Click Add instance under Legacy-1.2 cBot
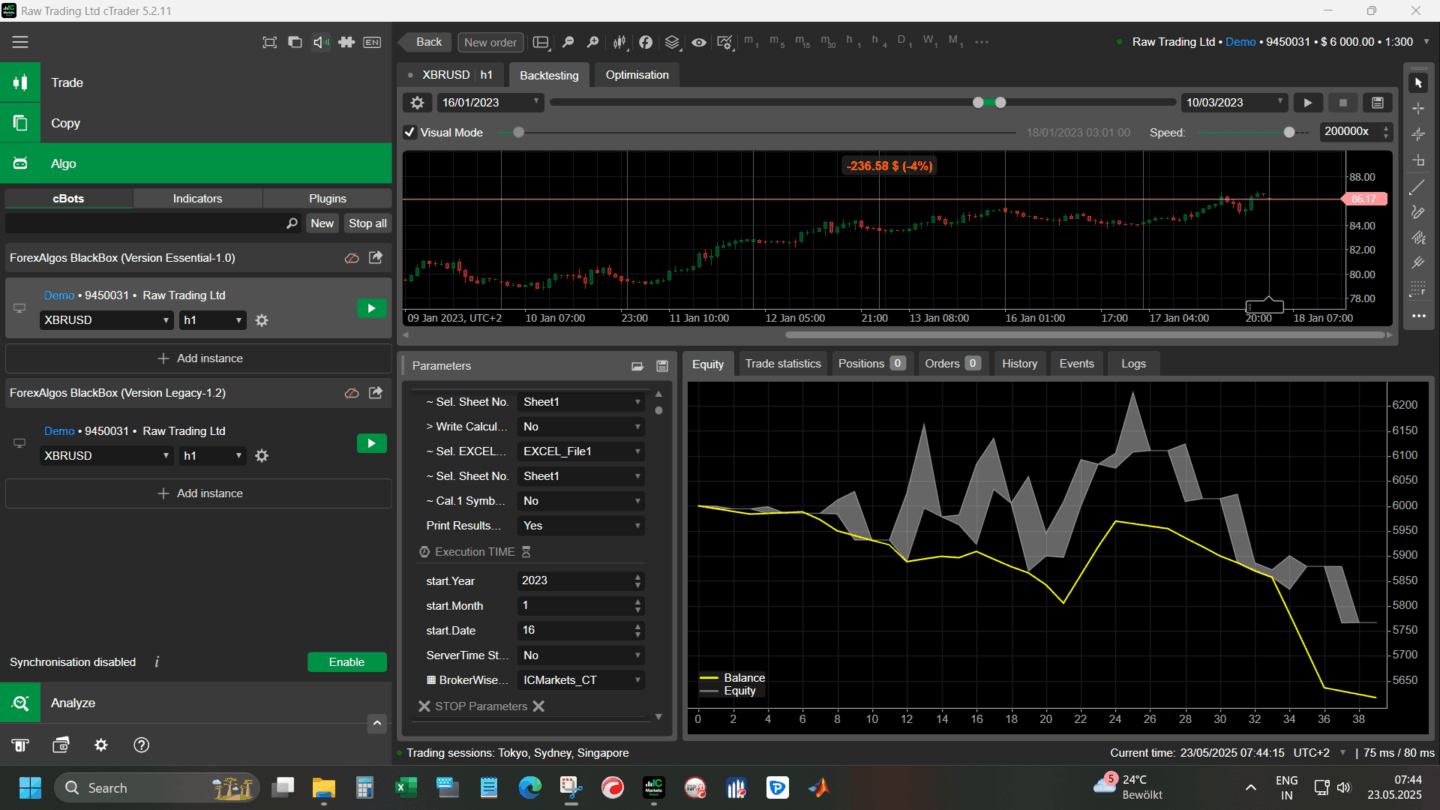 [199, 493]
